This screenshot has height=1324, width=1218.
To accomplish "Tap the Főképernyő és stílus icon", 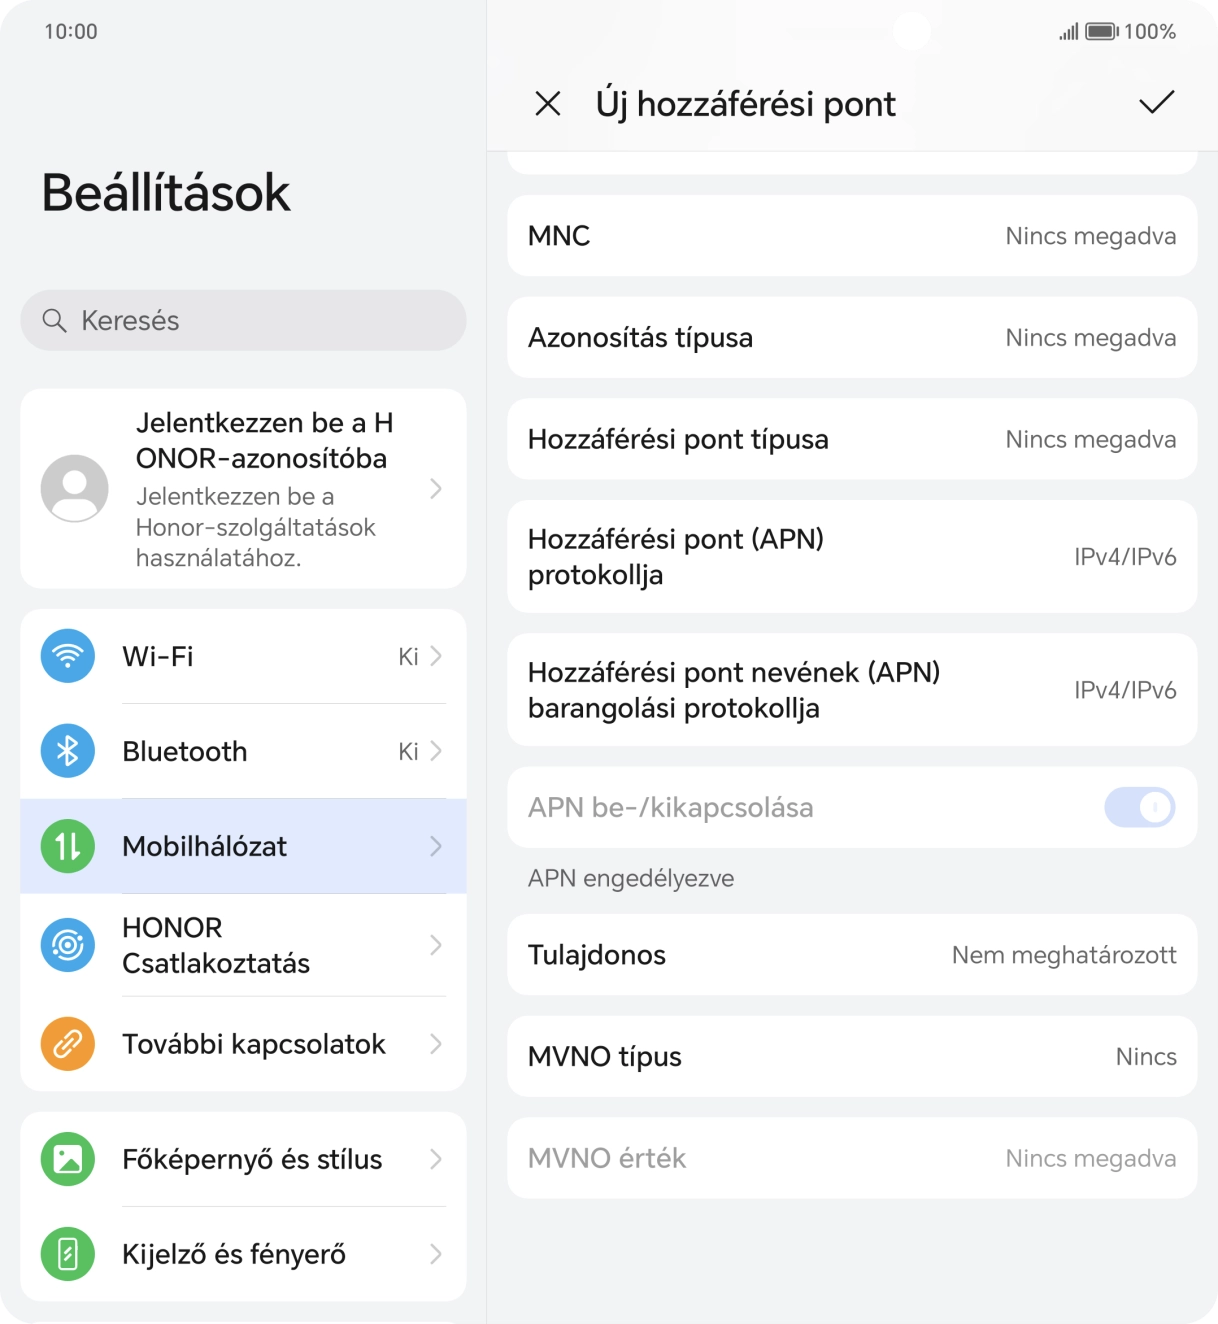I will [68, 1159].
